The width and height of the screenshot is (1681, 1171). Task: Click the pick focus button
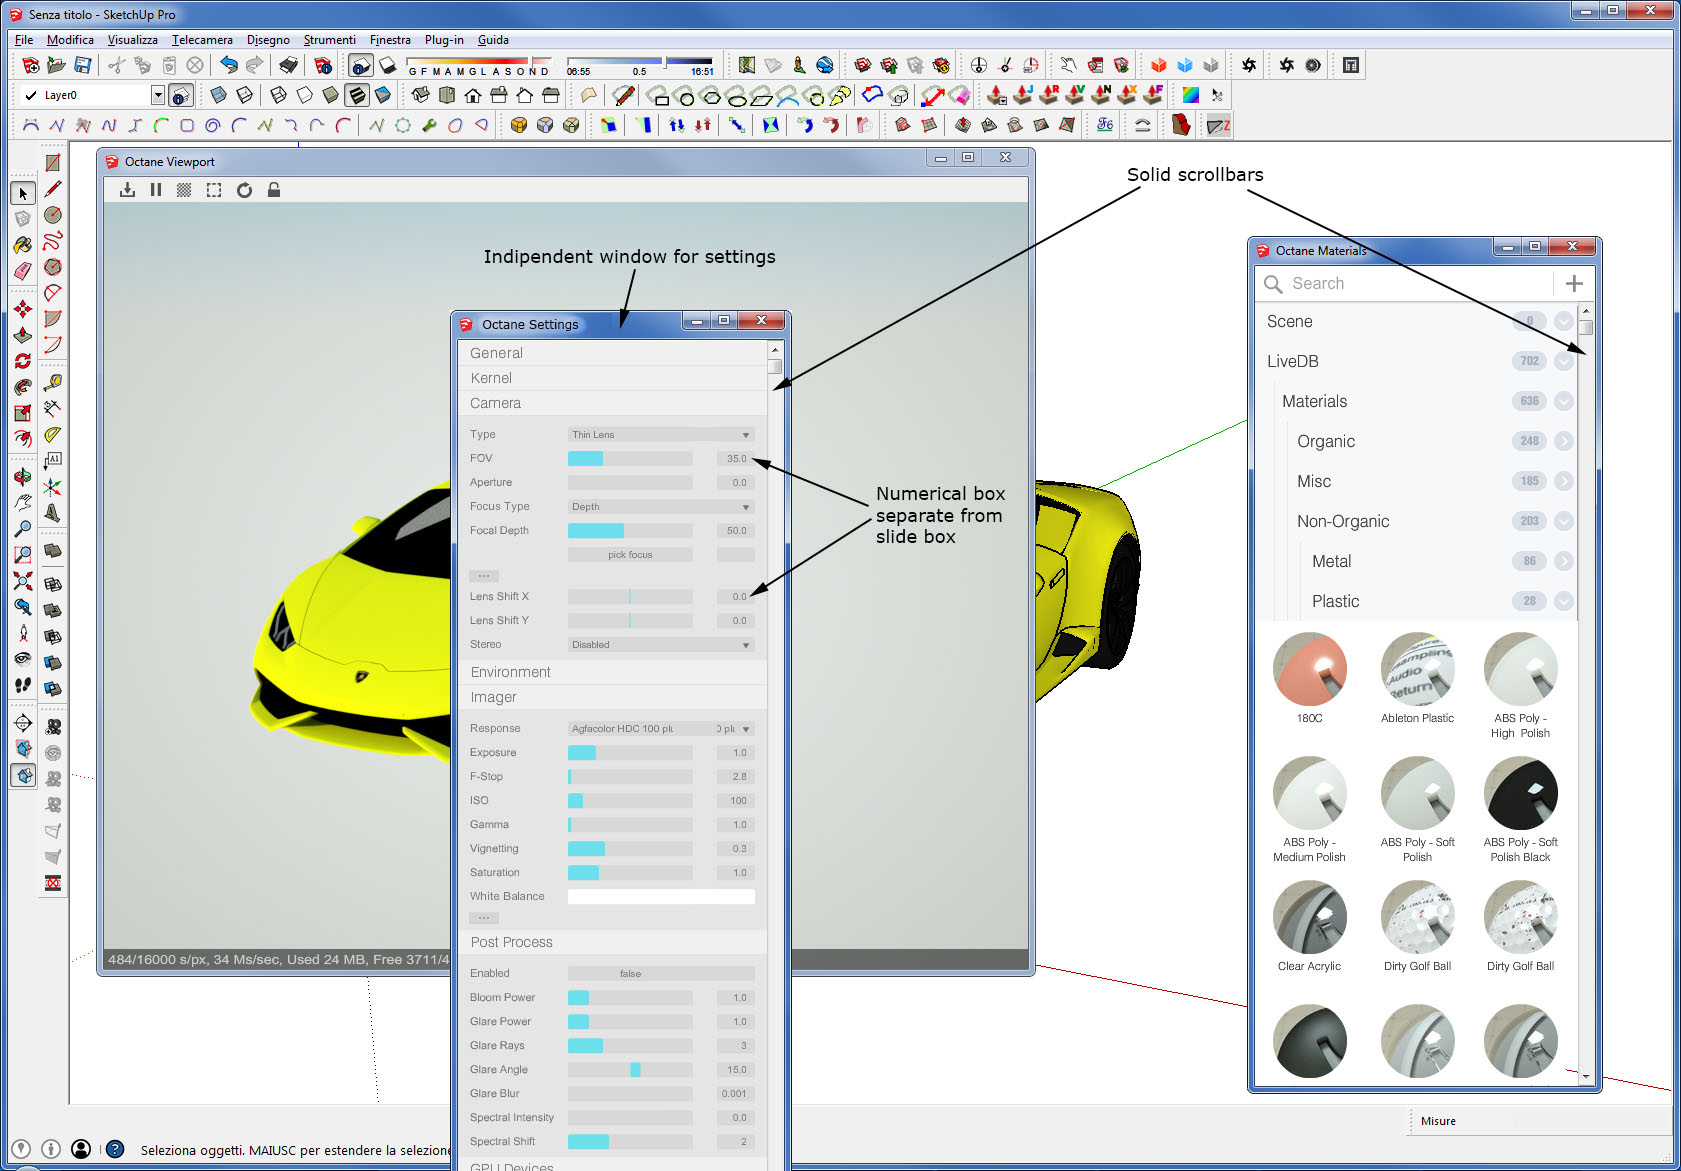pos(630,554)
